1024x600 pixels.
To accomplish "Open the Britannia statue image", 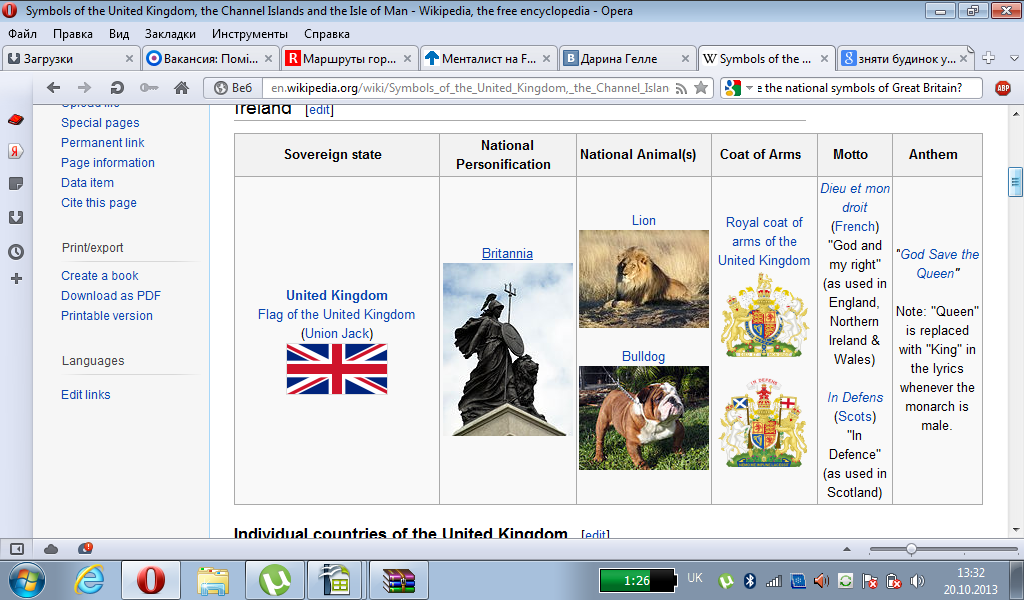I will pyautogui.click(x=508, y=349).
